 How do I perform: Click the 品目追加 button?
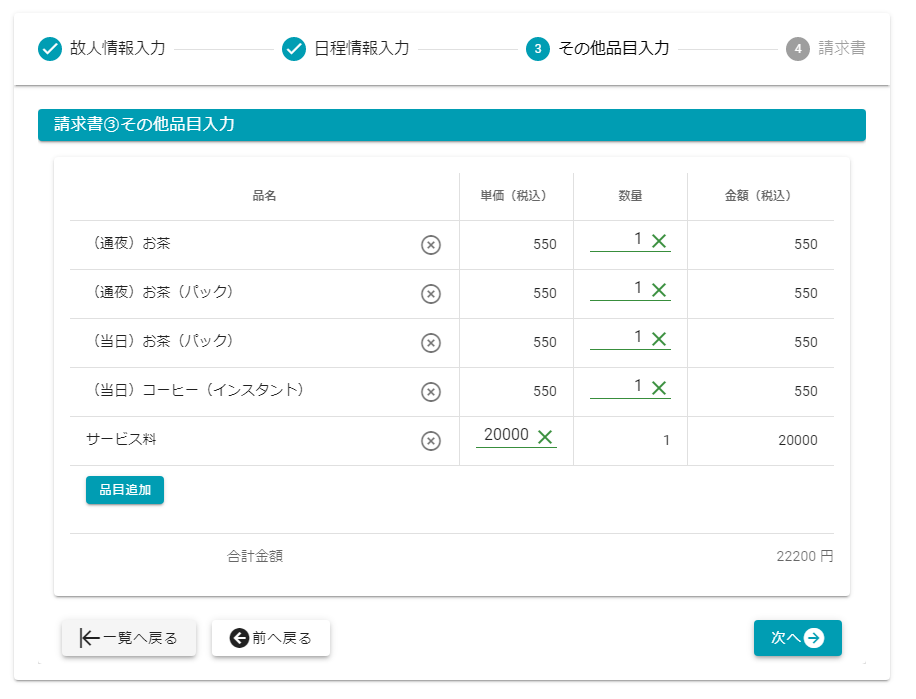[x=125, y=490]
